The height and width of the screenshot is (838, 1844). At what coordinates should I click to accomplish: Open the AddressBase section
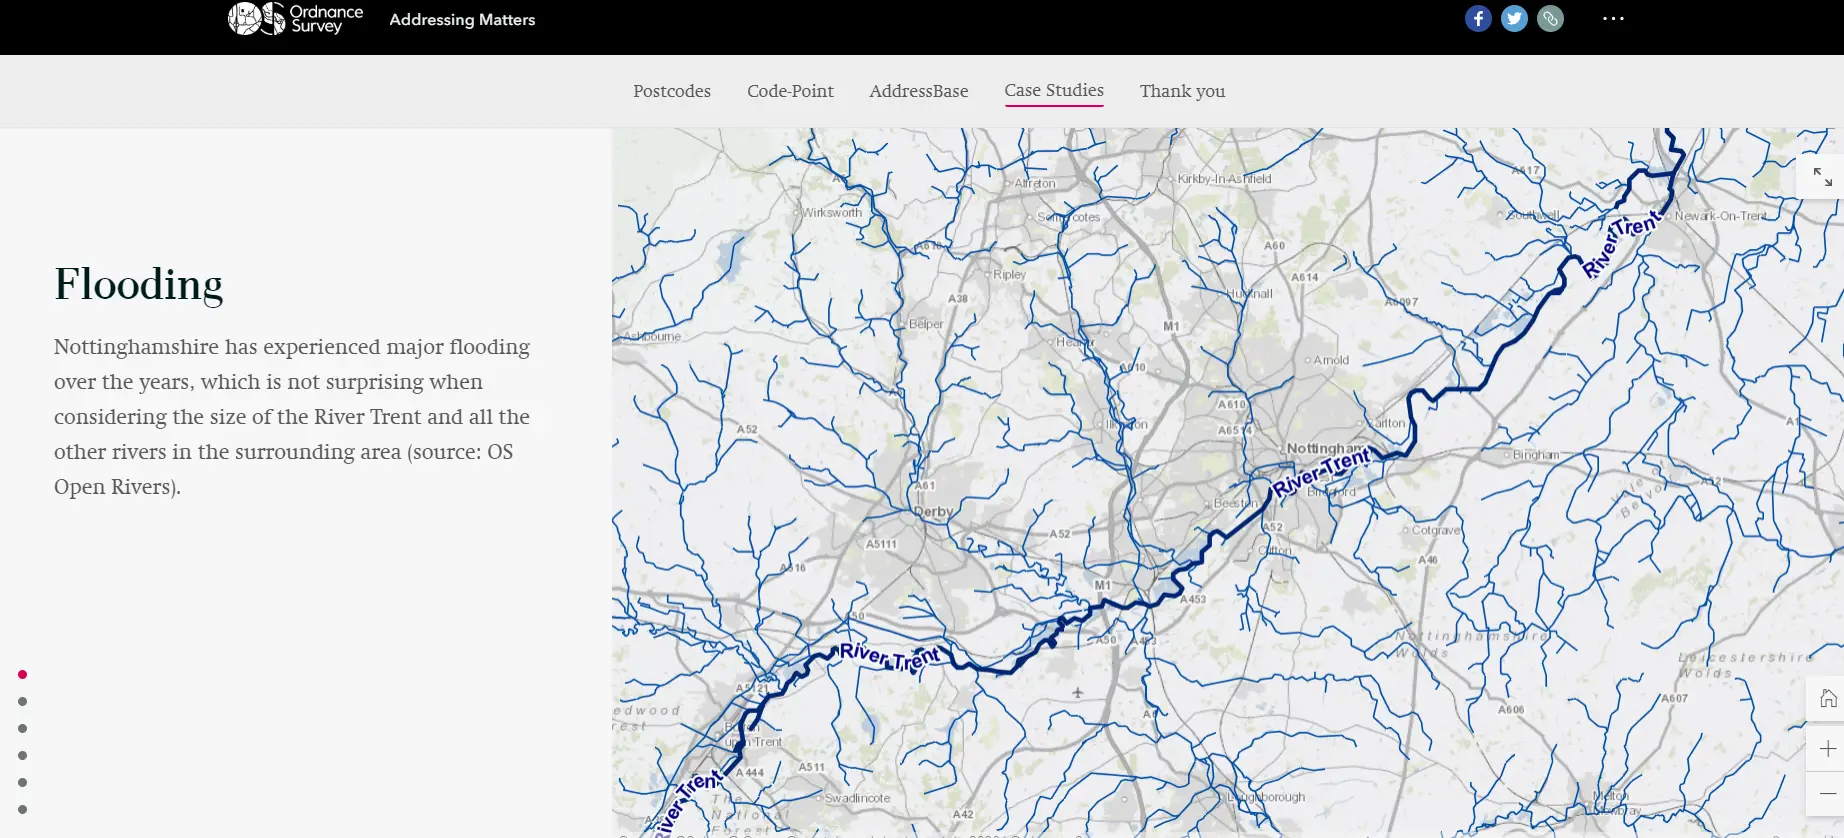point(919,91)
